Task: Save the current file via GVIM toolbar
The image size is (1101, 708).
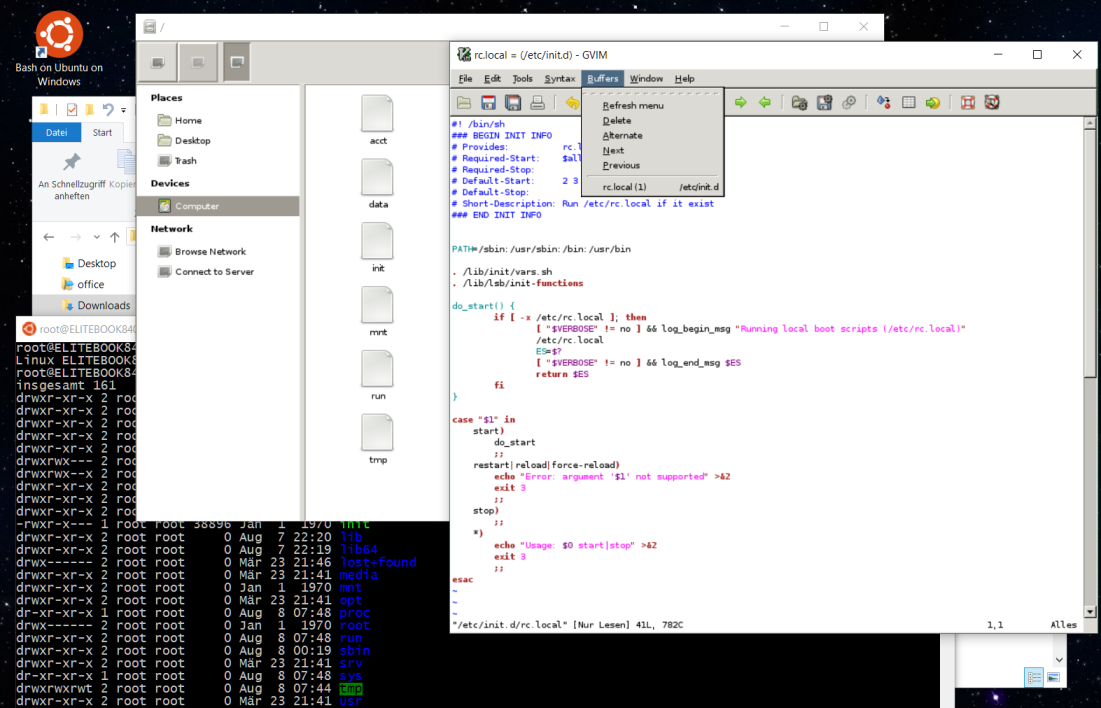Action: [x=489, y=102]
